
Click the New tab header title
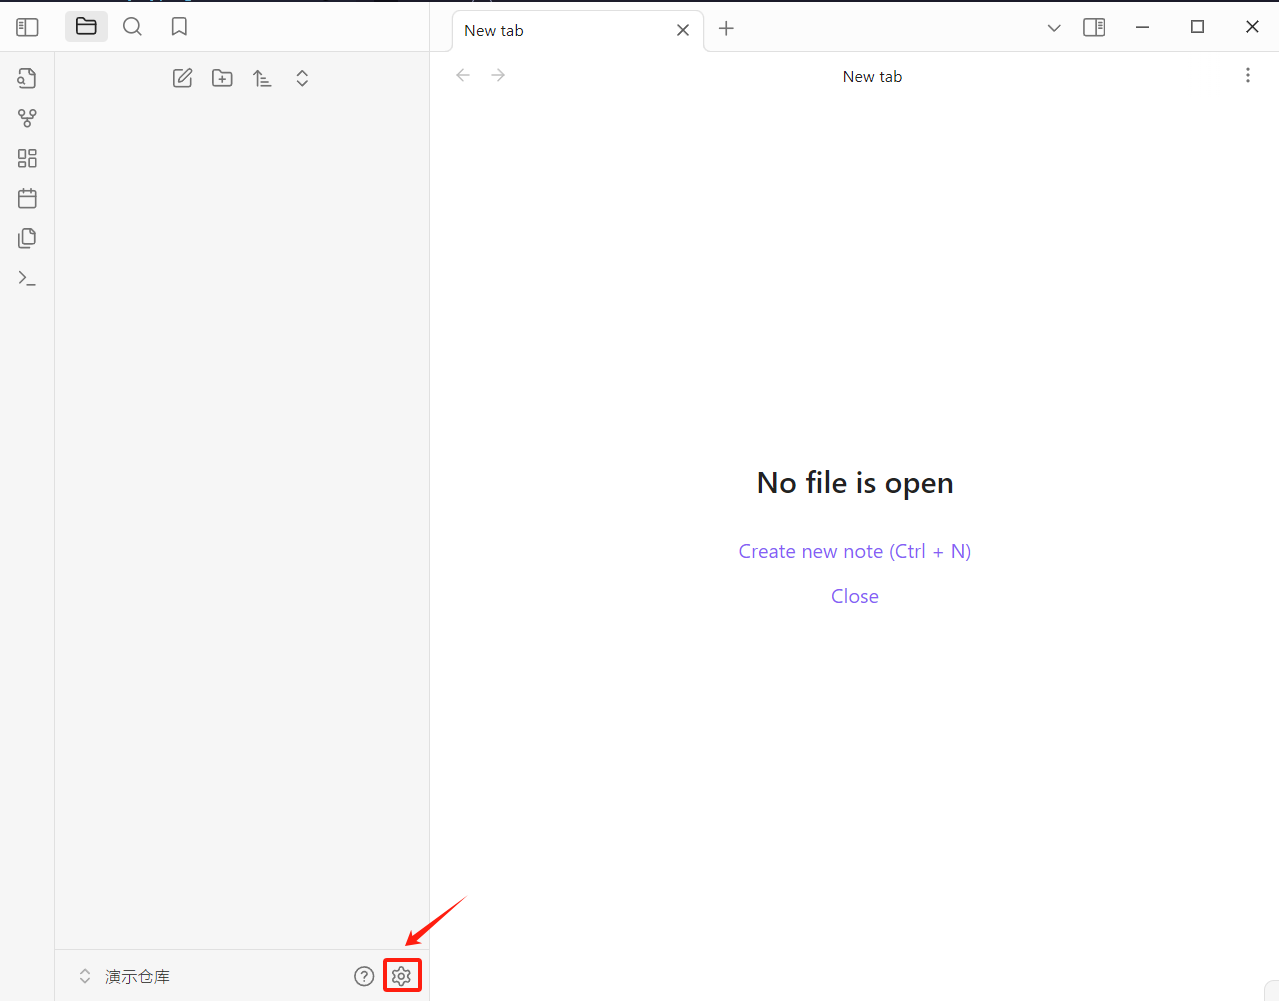tap(872, 77)
